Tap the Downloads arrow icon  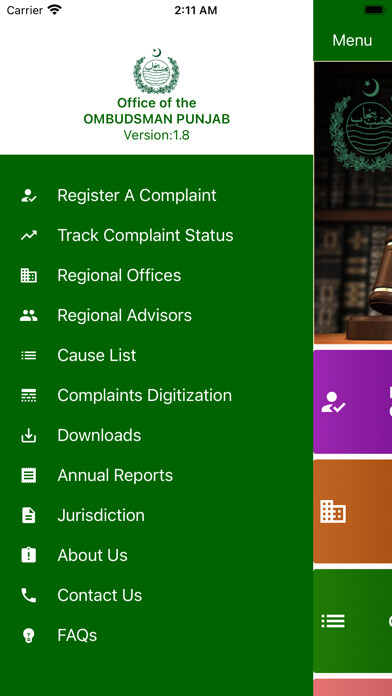point(29,435)
